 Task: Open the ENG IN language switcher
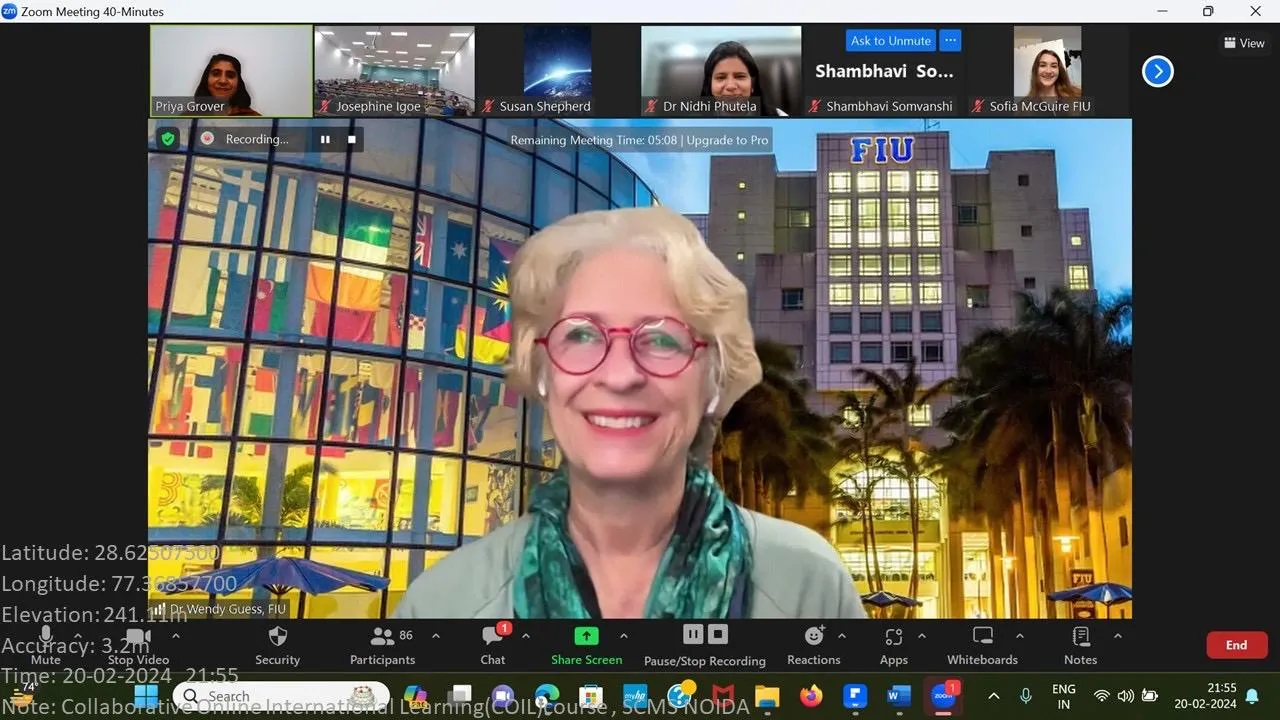pos(1064,696)
